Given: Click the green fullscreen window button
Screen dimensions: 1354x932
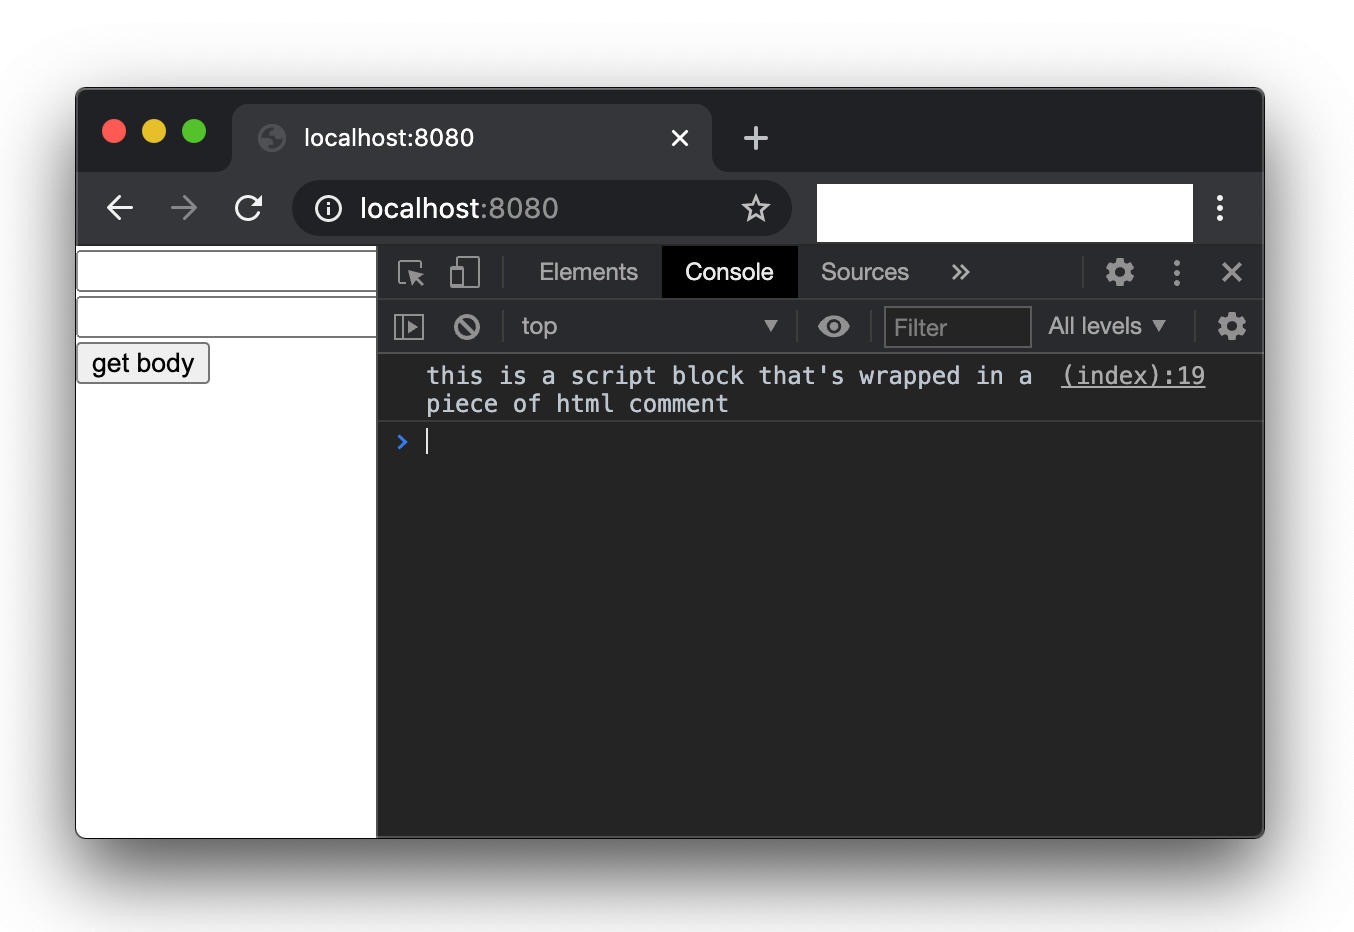Looking at the screenshot, I should coord(194,131).
